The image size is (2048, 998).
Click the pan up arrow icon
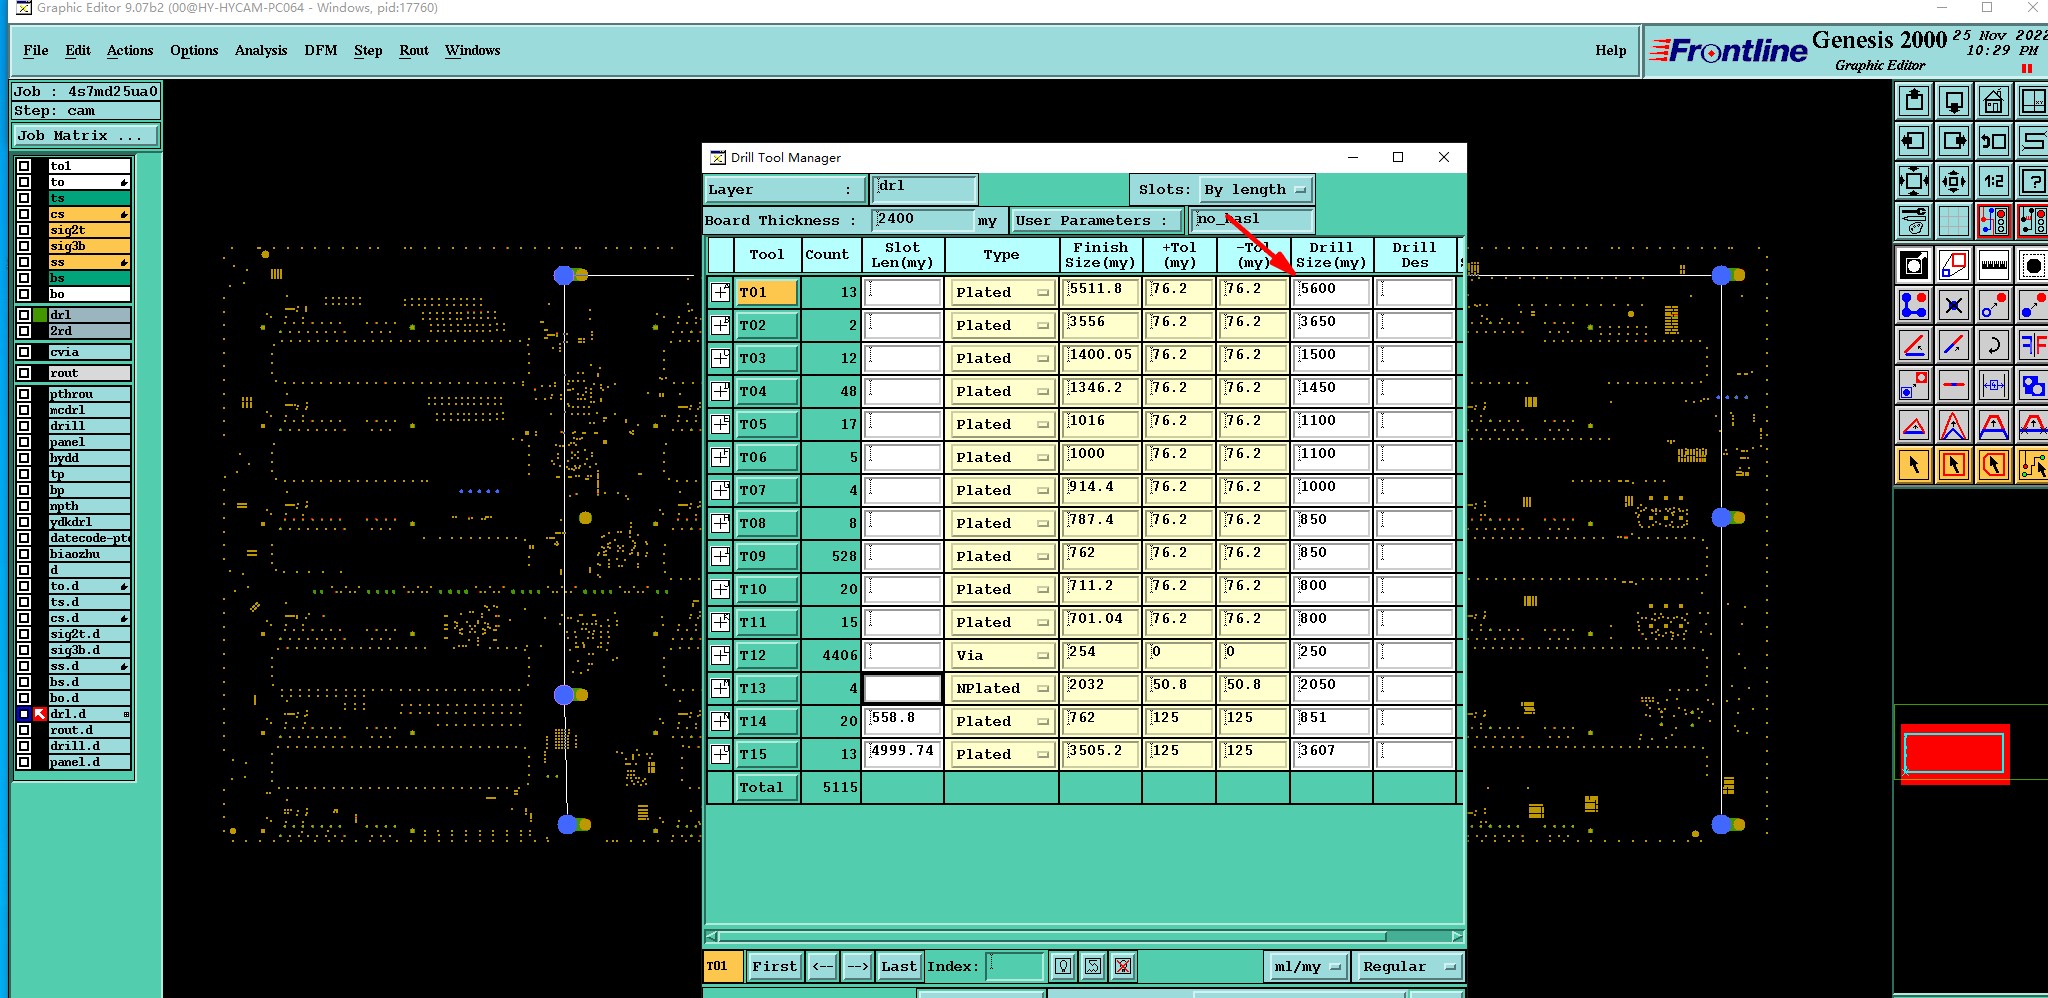(x=1914, y=101)
